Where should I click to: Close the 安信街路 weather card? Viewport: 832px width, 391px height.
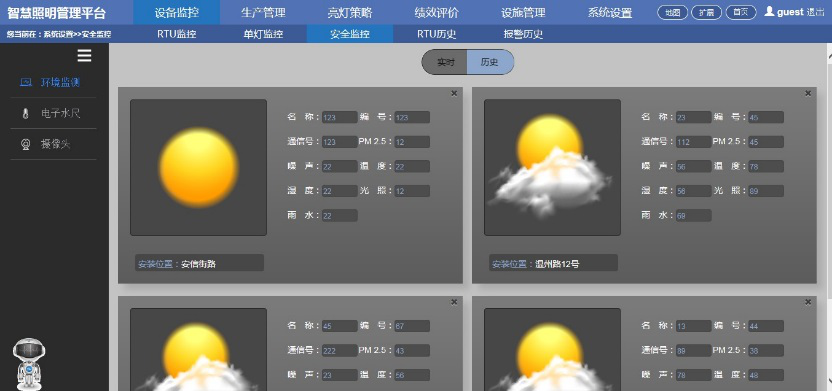[x=454, y=93]
